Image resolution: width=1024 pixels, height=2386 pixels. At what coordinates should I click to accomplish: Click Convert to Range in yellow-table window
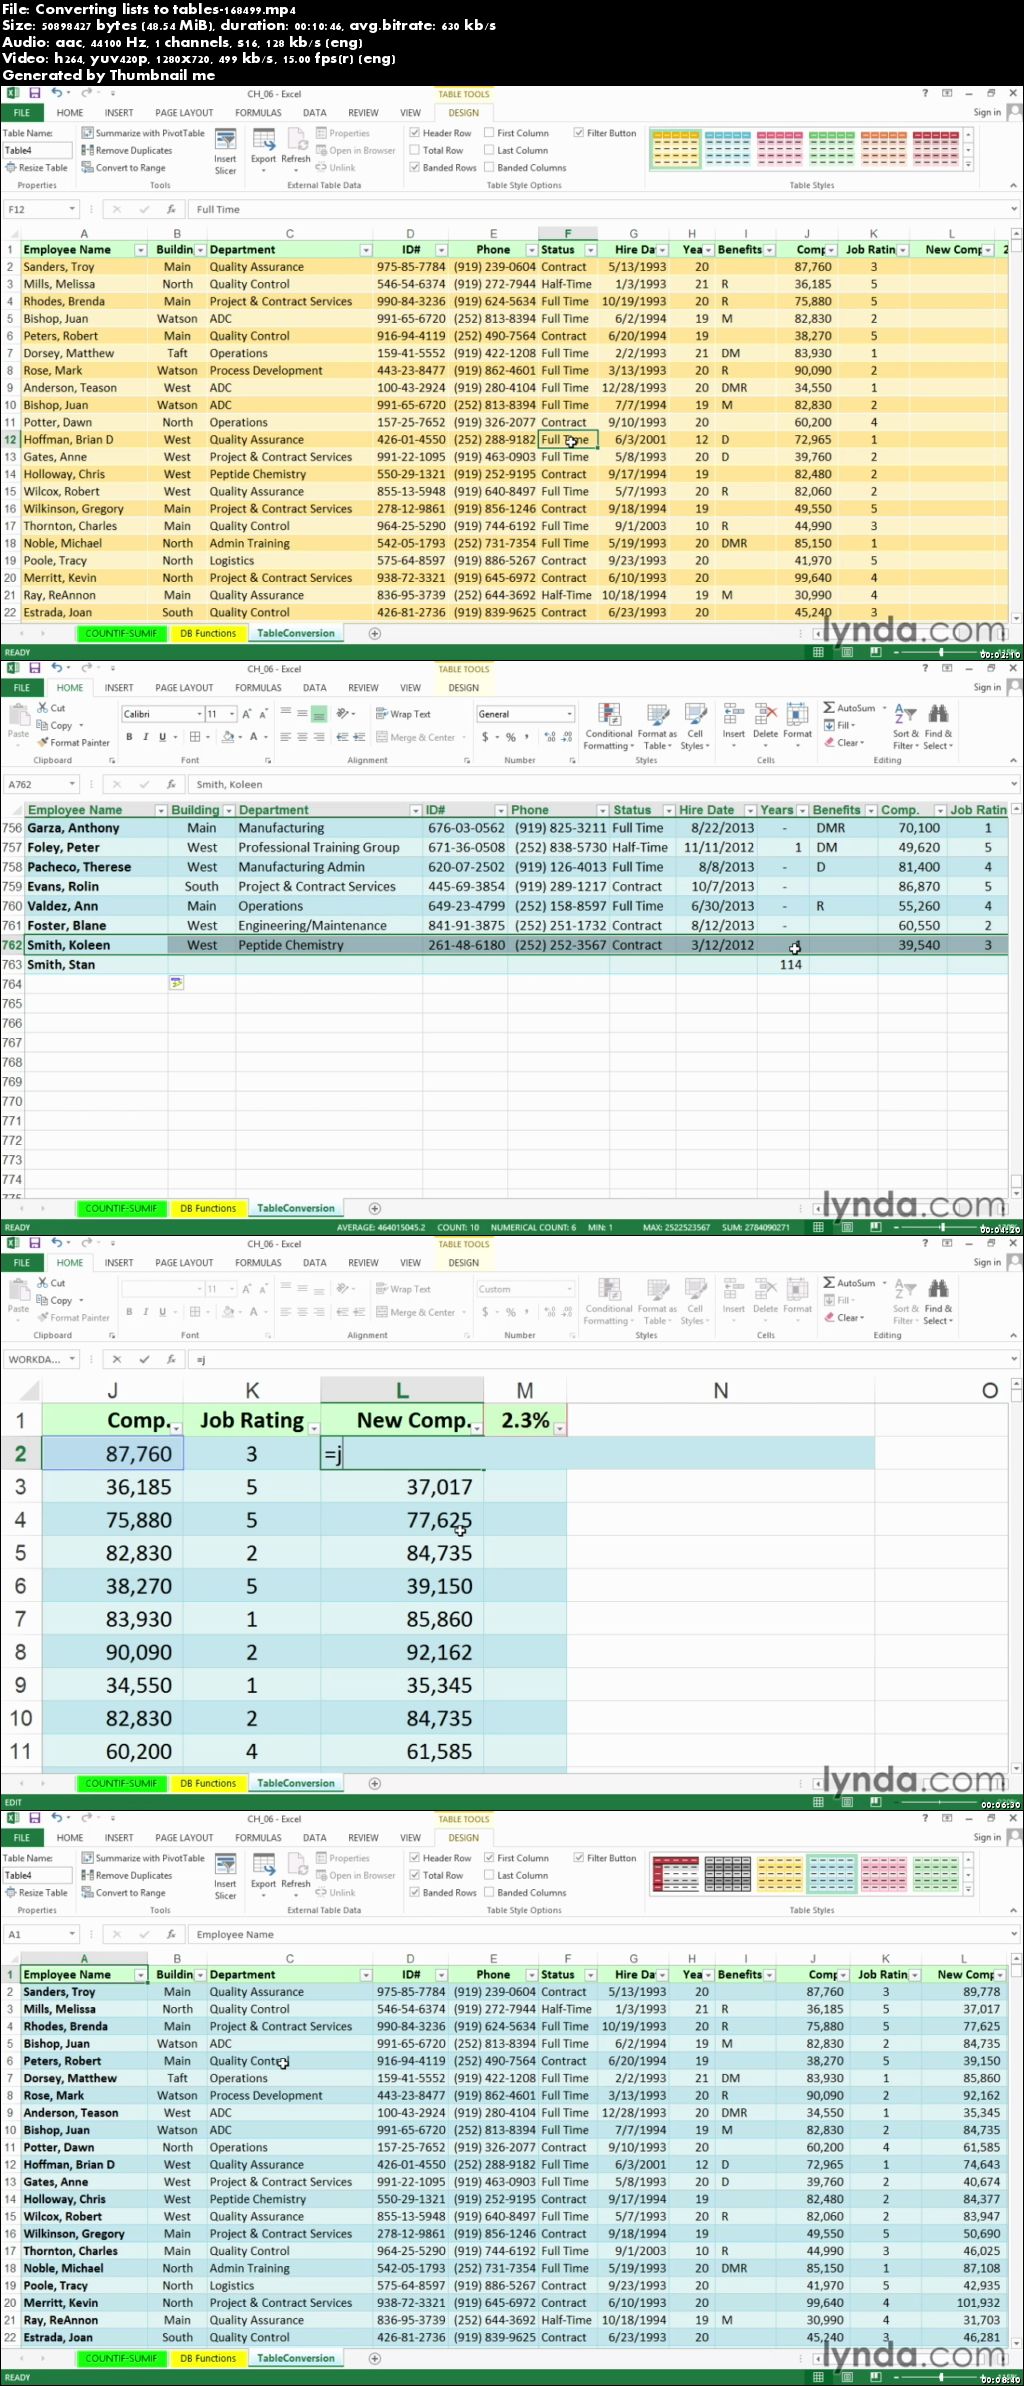click(123, 167)
